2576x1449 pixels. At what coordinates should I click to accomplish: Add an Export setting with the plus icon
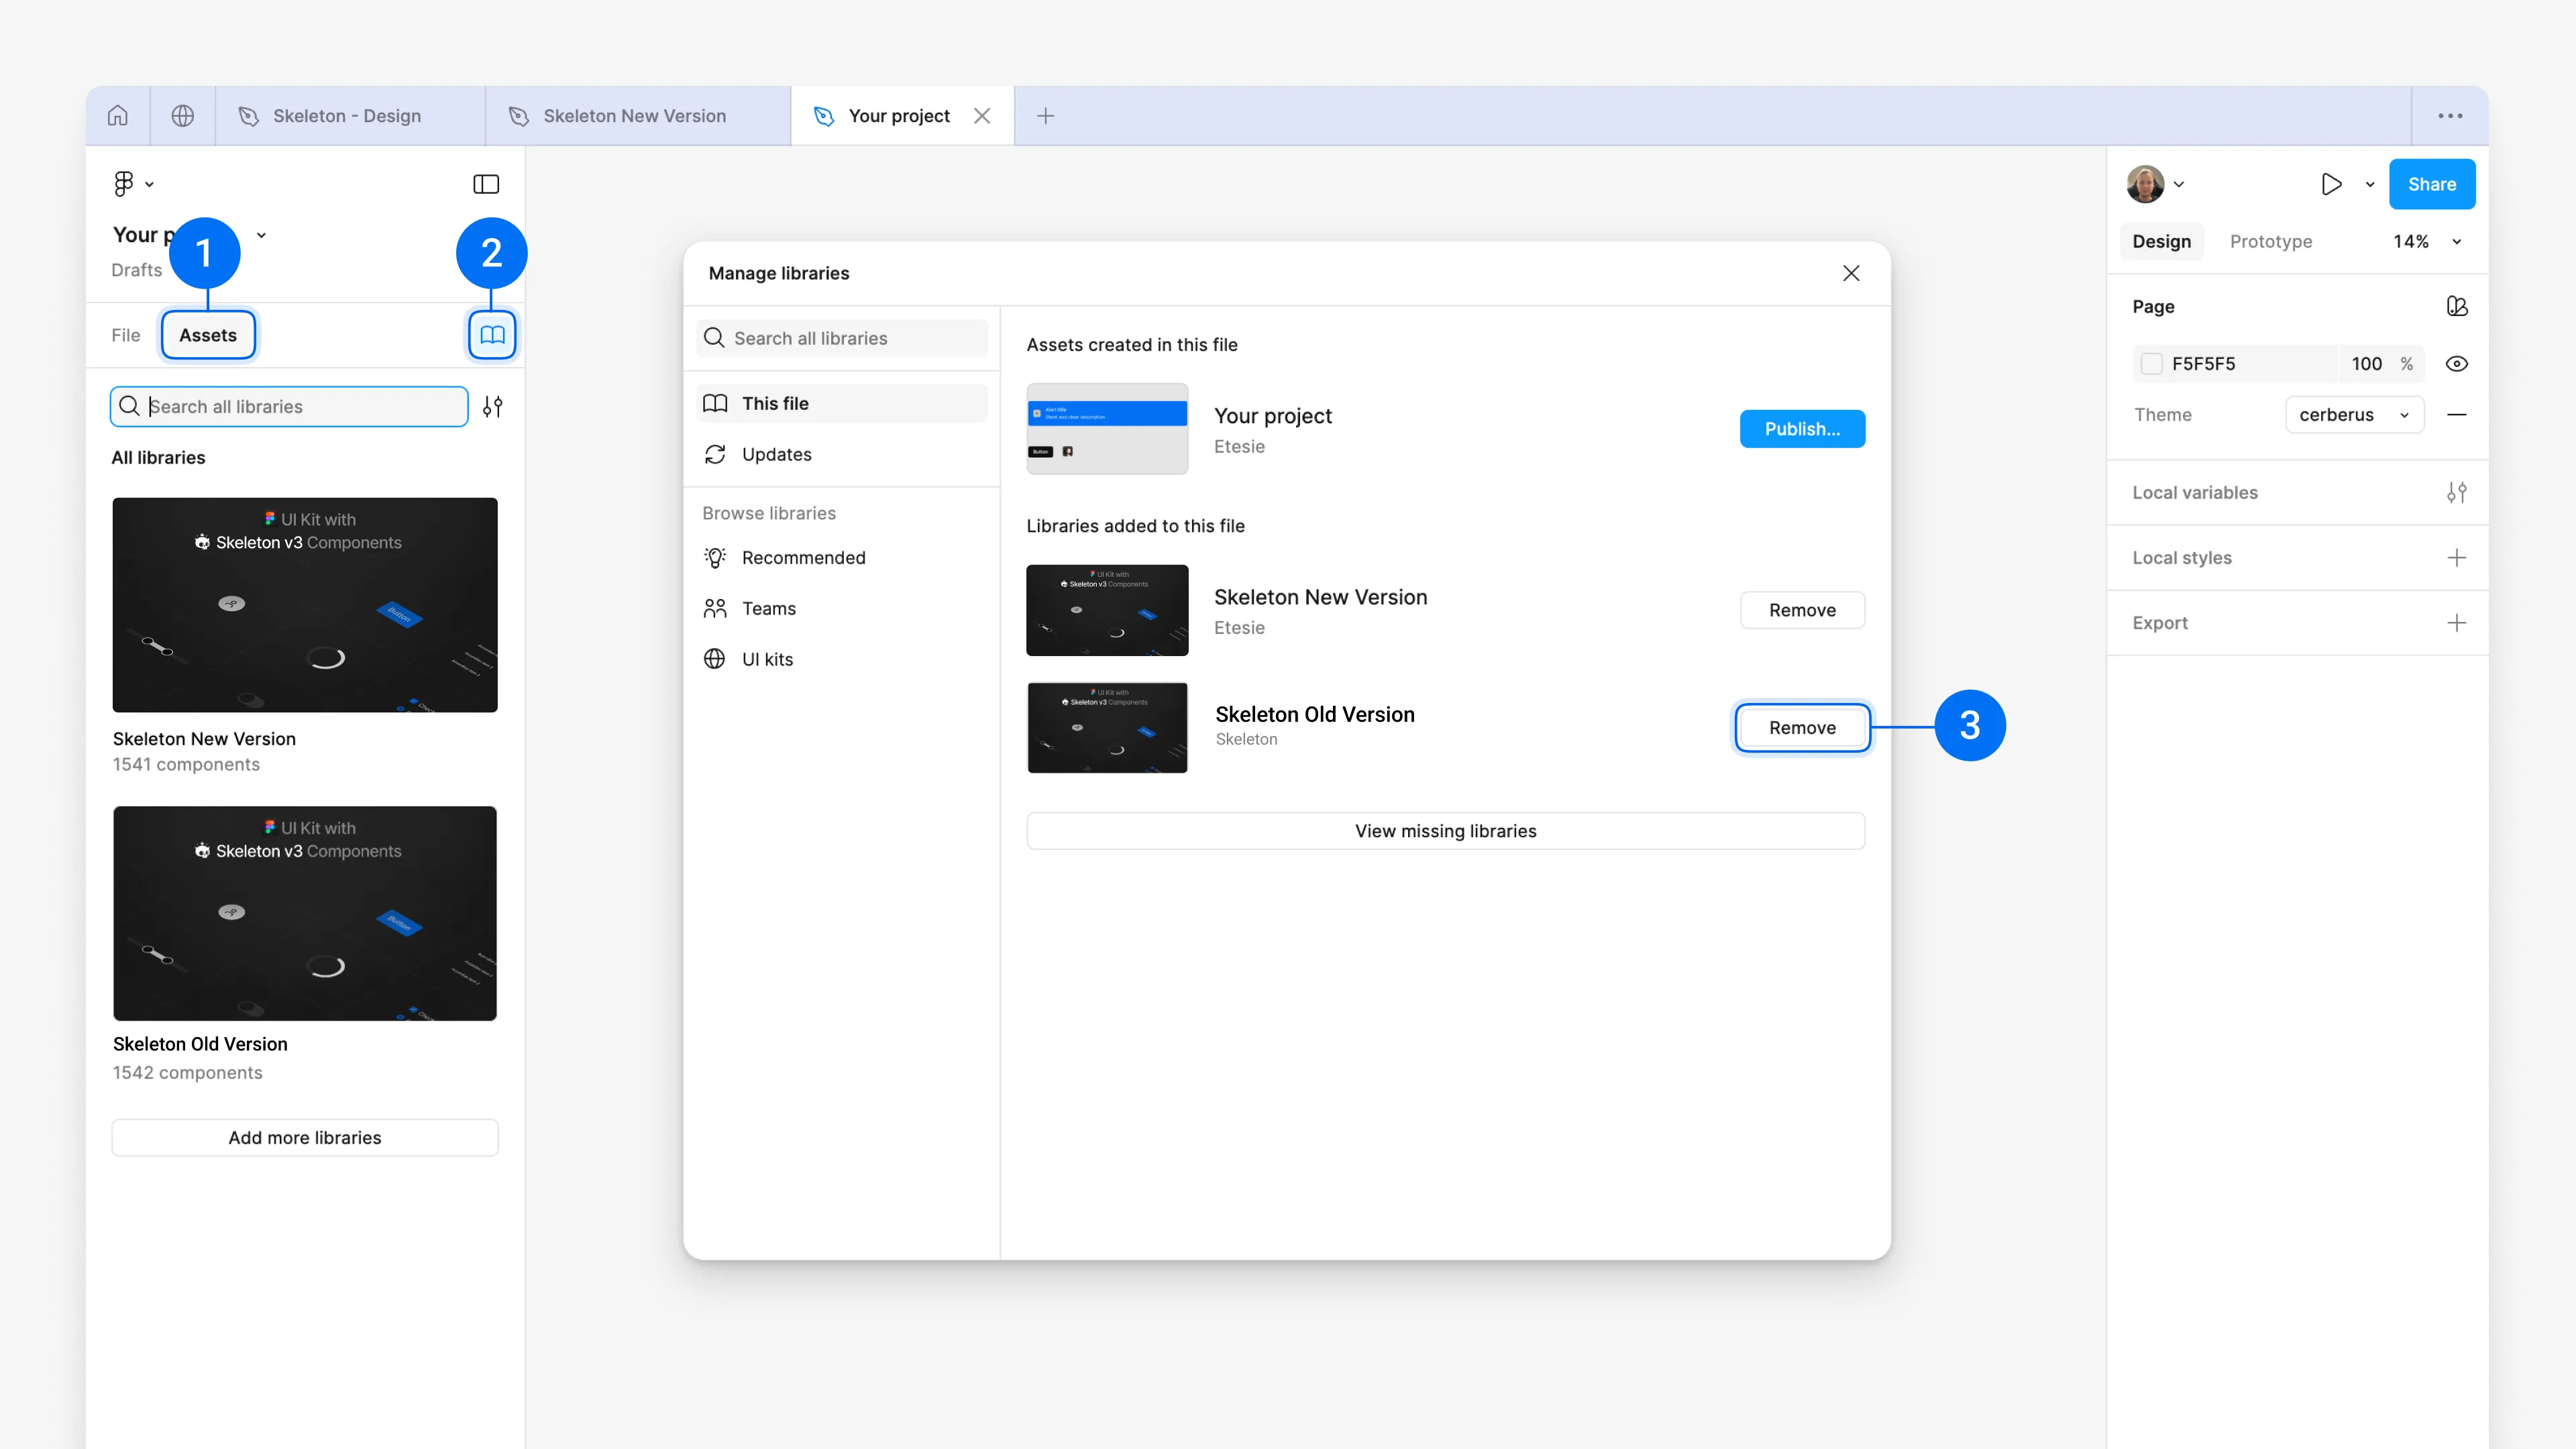[2458, 622]
